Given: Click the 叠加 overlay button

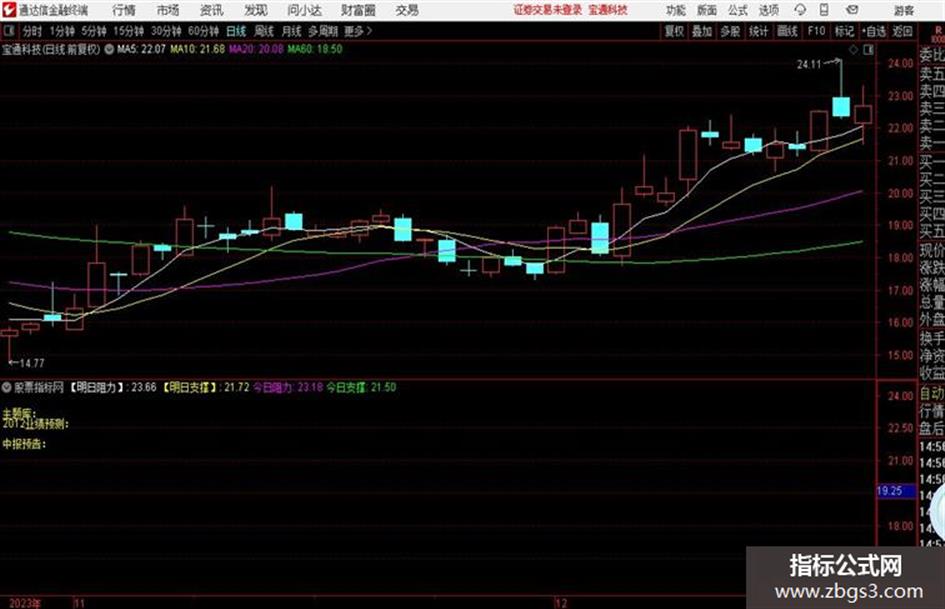Looking at the screenshot, I should coord(702,31).
